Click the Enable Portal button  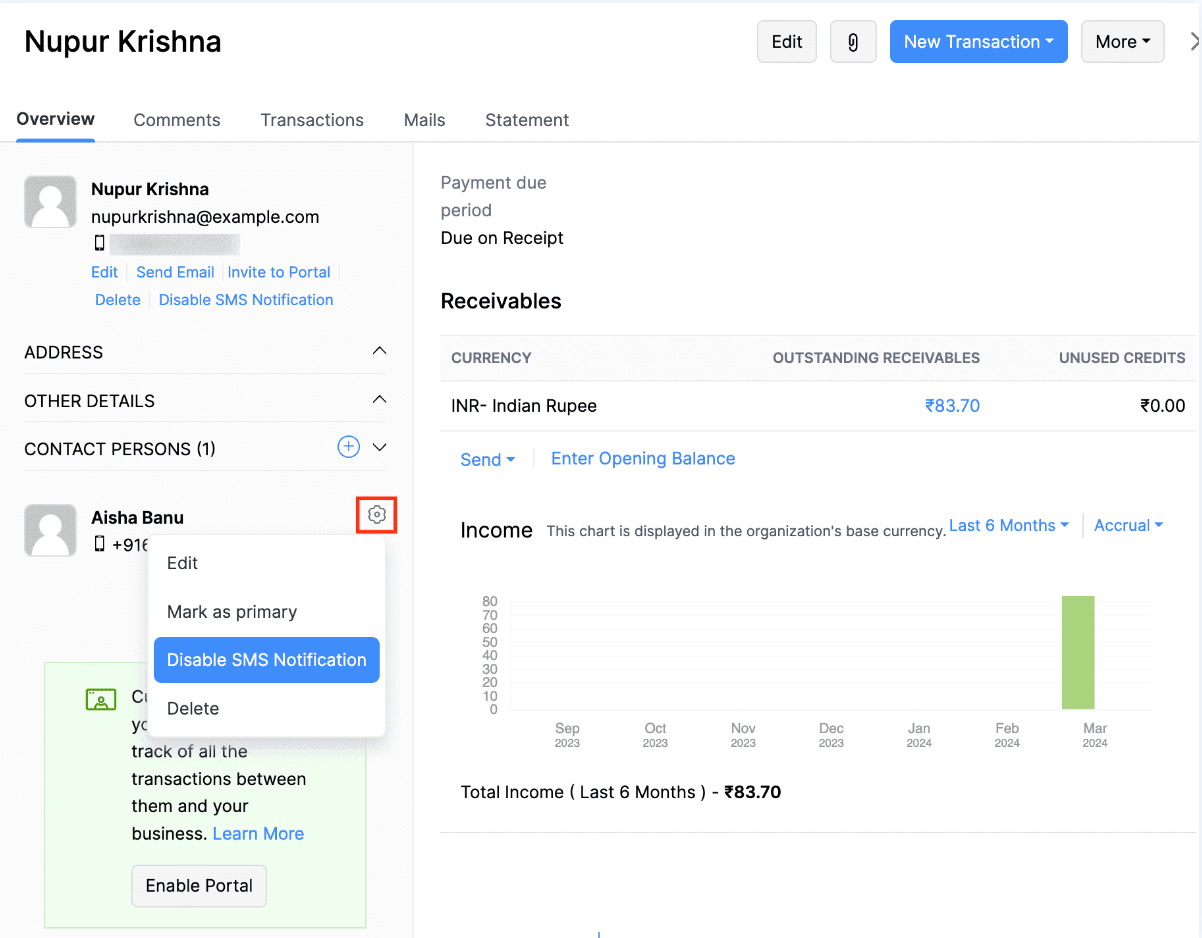pos(199,886)
